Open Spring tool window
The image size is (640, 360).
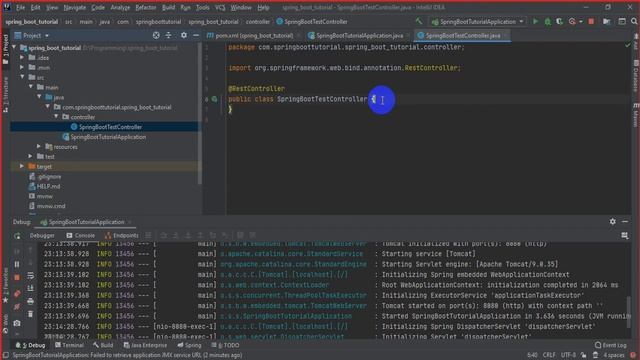pyautogui.click(x=189, y=345)
